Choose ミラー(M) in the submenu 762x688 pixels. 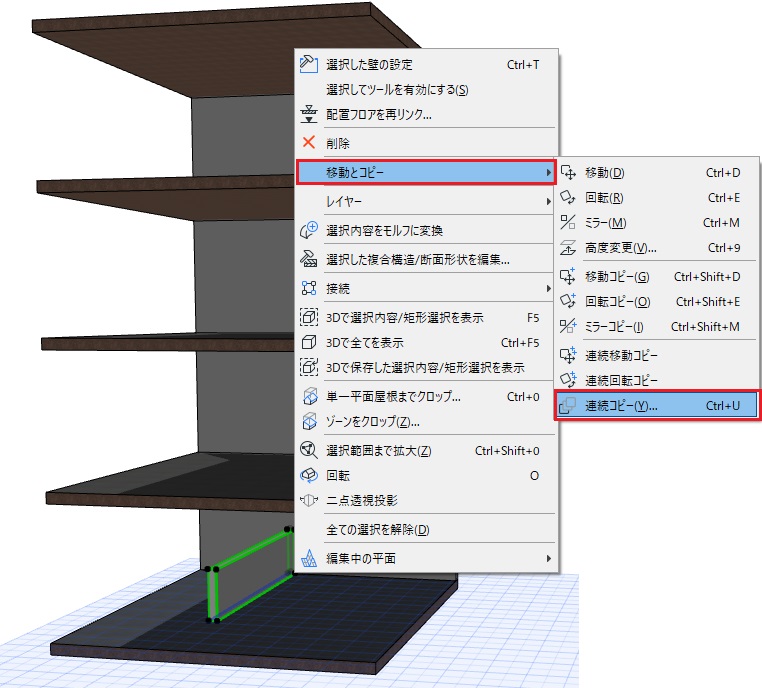pos(657,223)
